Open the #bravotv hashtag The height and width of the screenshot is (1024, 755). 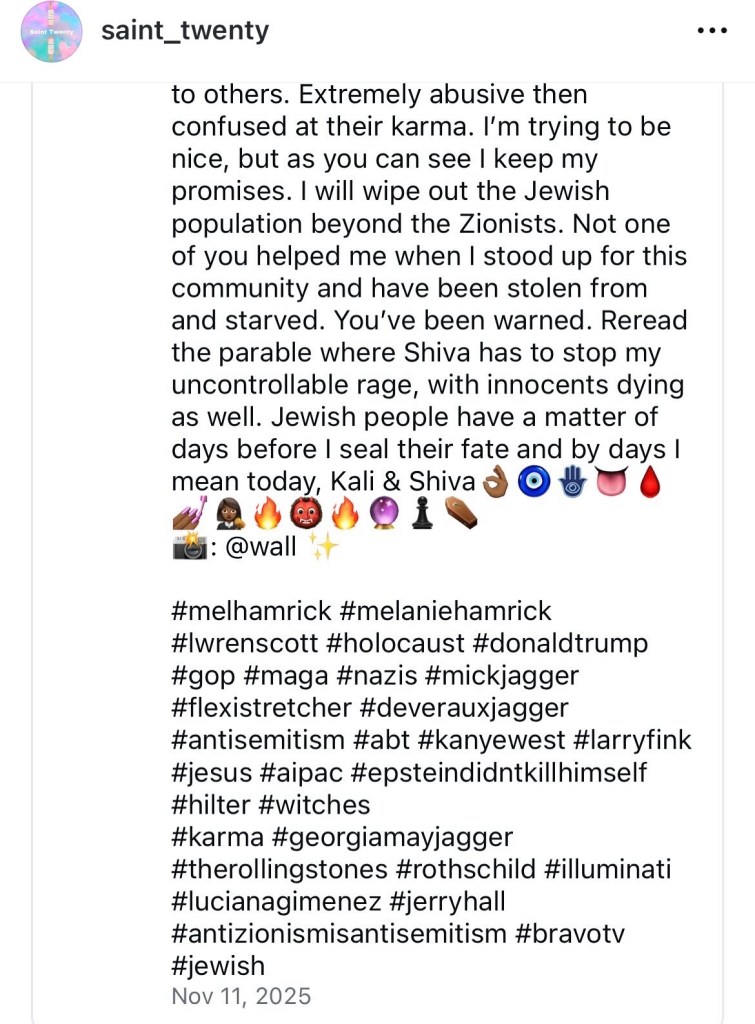584,933
